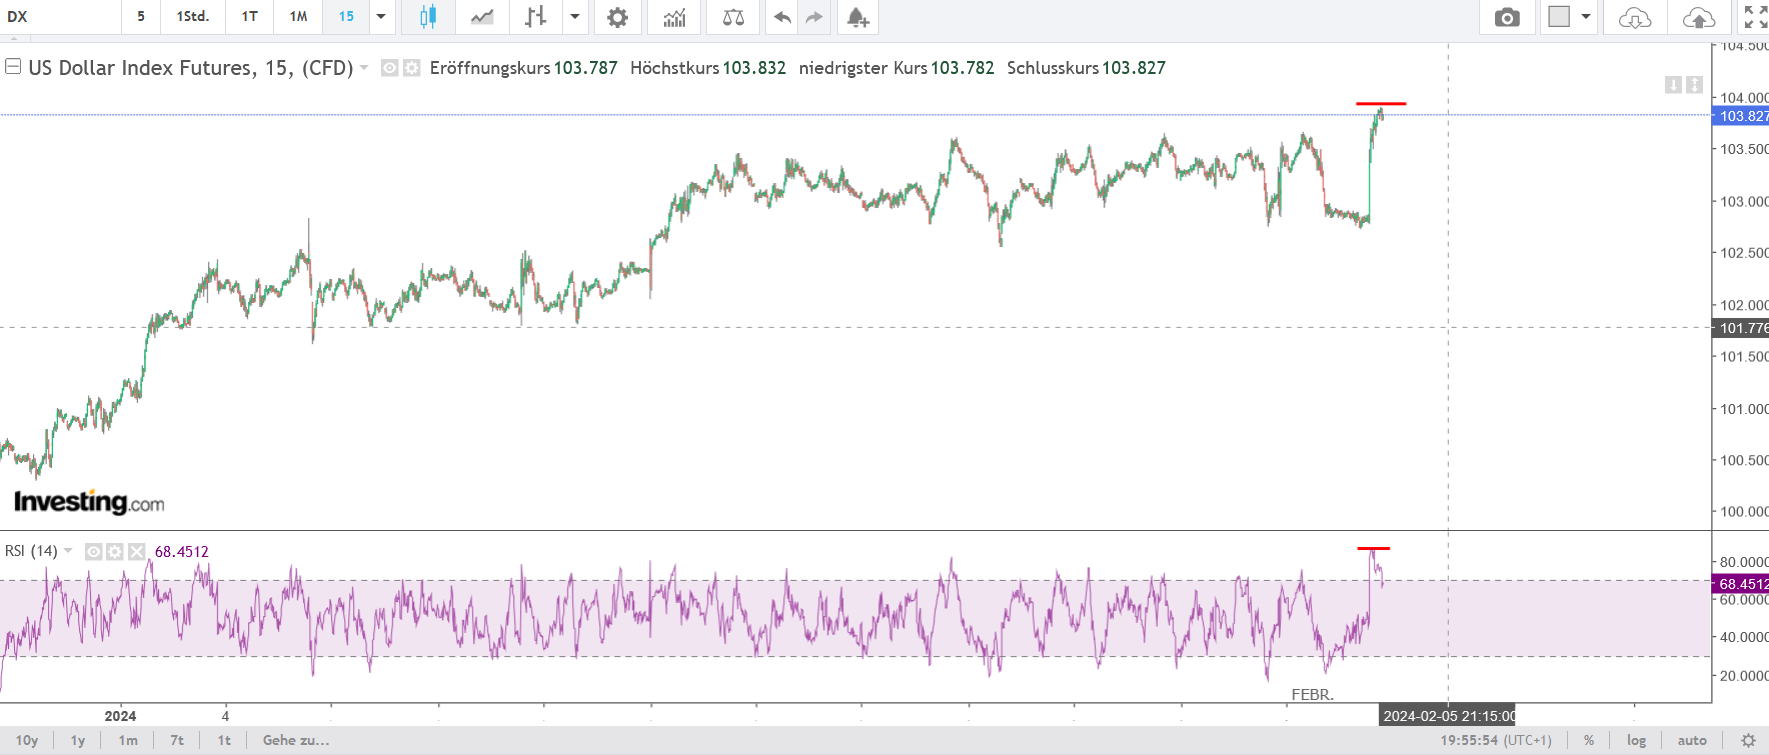Collapse the US Dollar Index Futures legend box
The image size is (1769, 755).
(13, 67)
